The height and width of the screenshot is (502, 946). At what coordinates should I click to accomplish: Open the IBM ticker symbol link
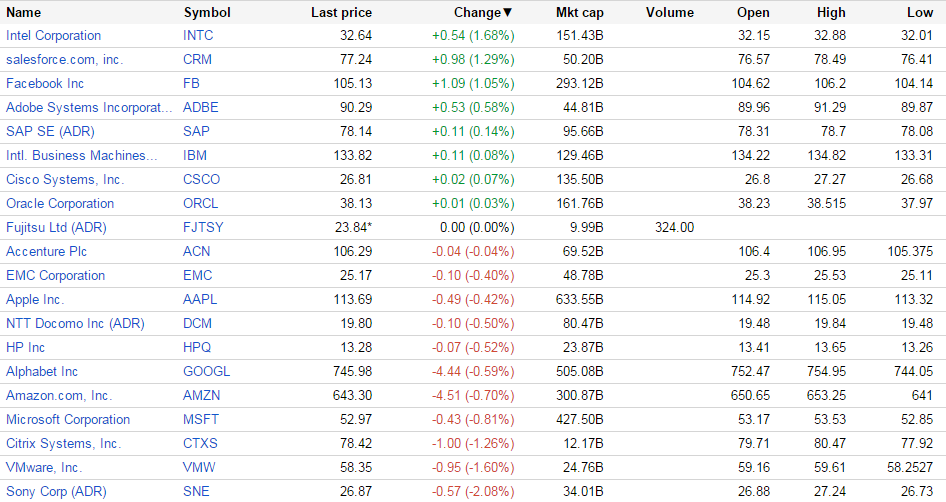point(195,155)
